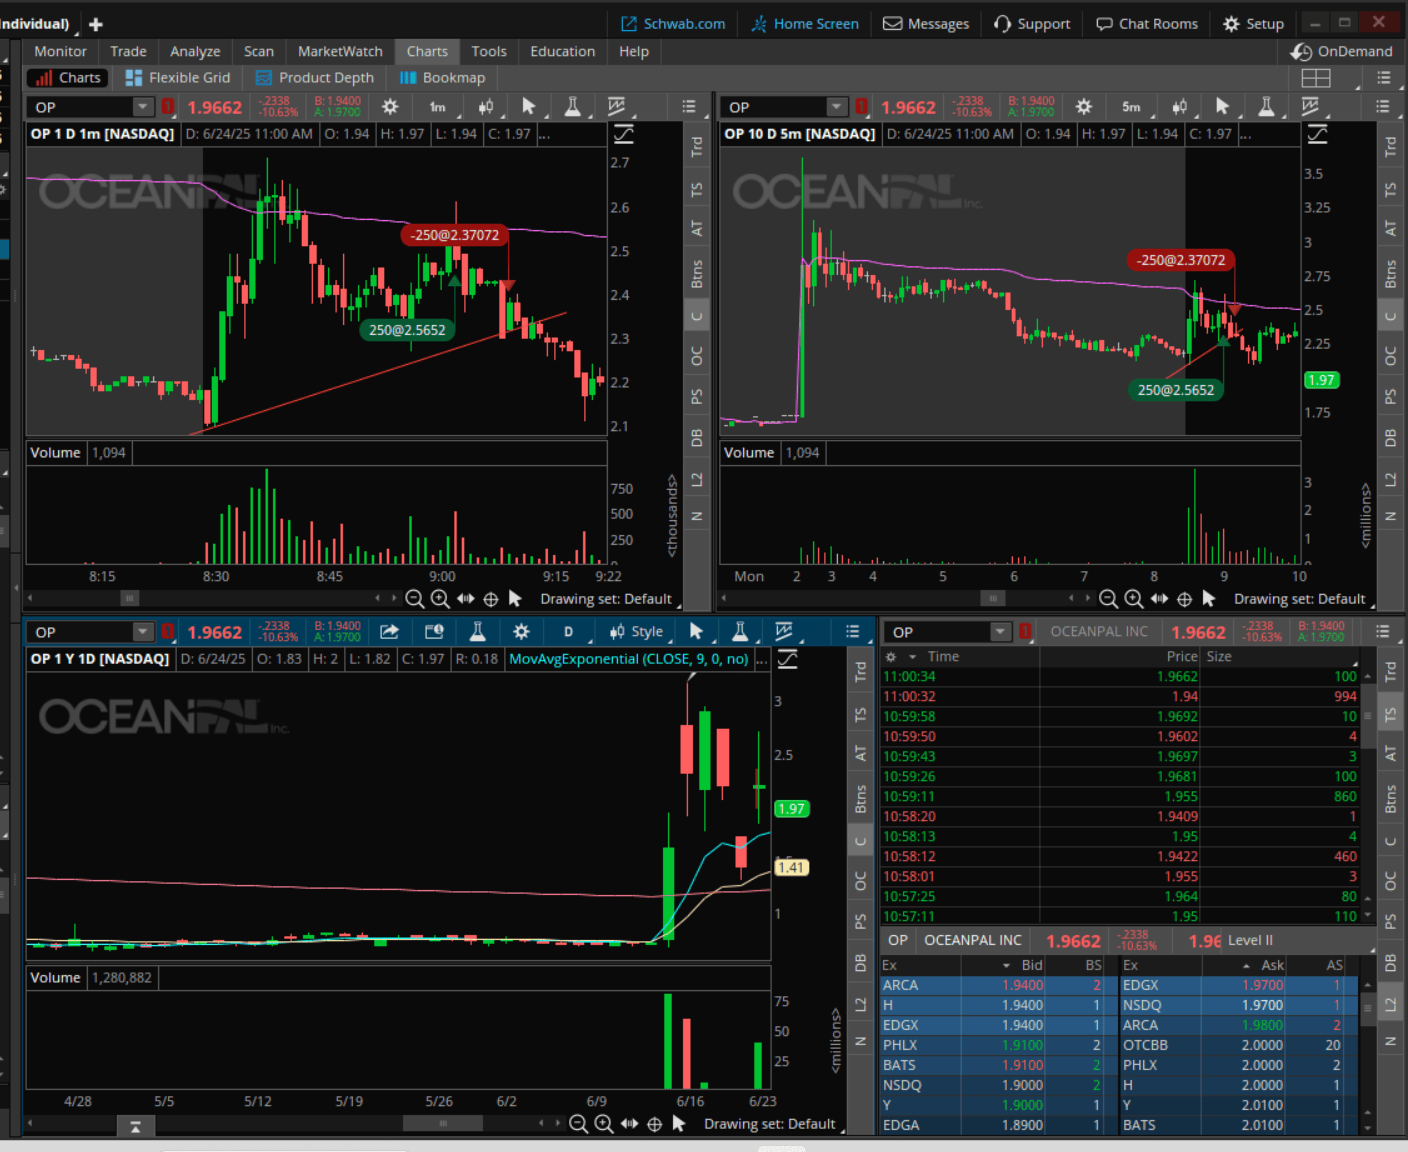1408x1152 pixels.
Task: Click the OP symbol field on the daily chart
Action: tap(82, 631)
